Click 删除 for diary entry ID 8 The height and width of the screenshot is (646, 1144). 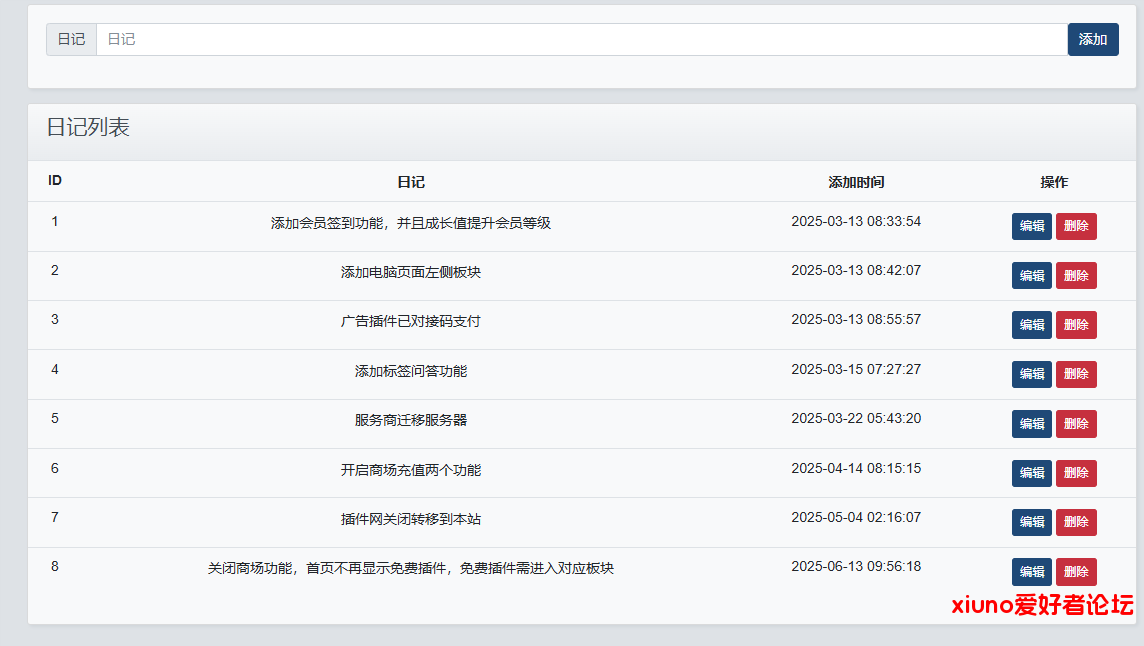(x=1076, y=572)
